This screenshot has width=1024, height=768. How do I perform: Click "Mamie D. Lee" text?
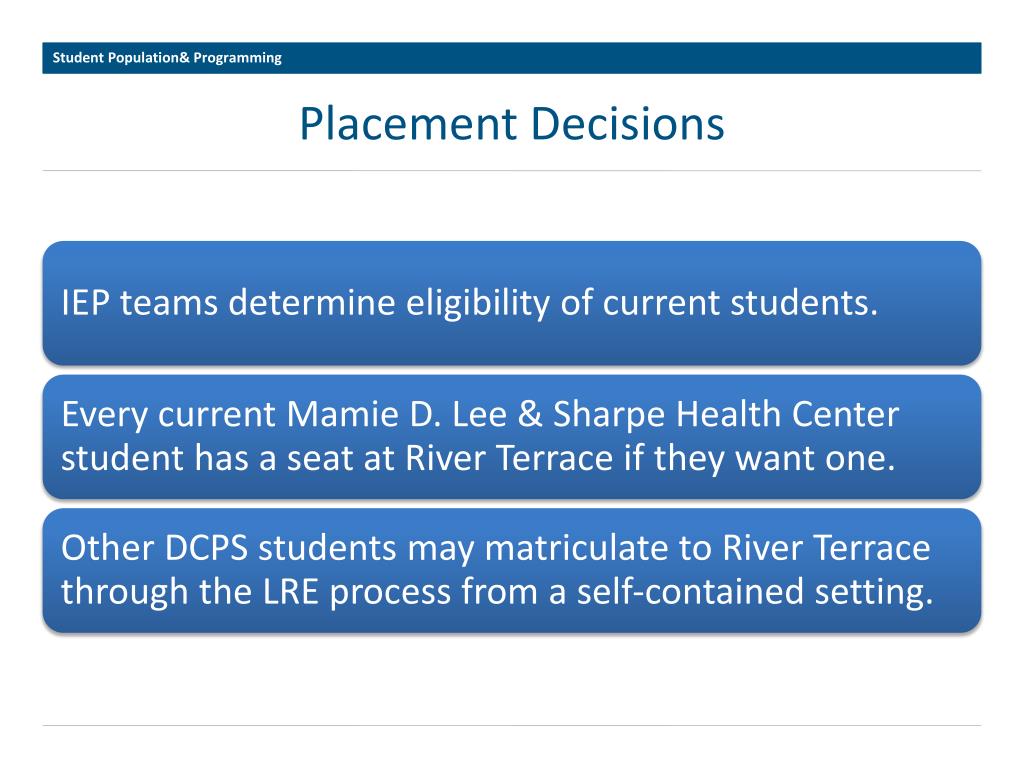[396, 414]
